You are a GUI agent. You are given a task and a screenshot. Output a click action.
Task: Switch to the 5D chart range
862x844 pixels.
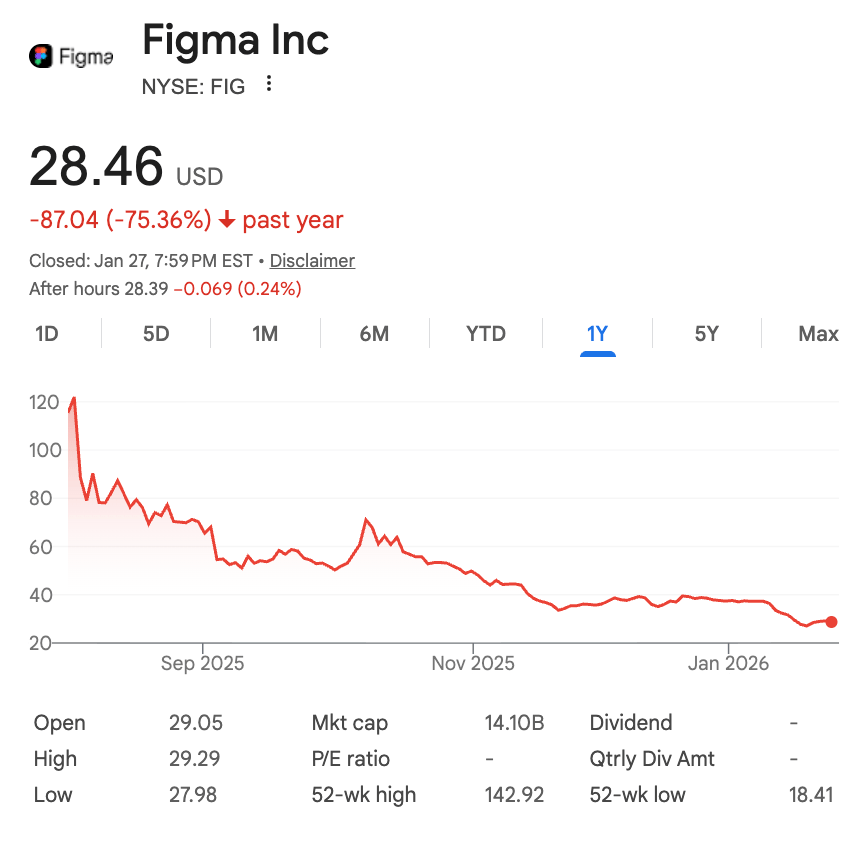pos(156,334)
